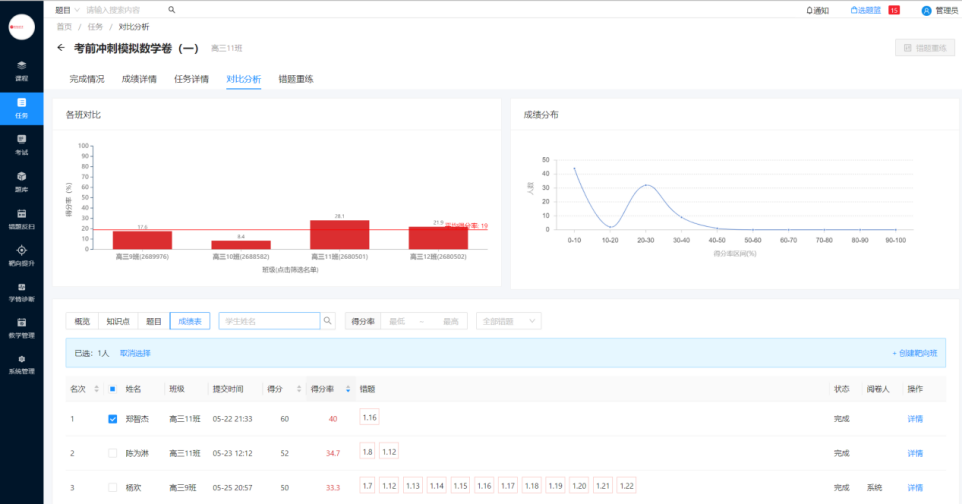Image resolution: width=962 pixels, height=504 pixels.
Task: Select the 成绩表 view tab
Action: click(x=190, y=321)
